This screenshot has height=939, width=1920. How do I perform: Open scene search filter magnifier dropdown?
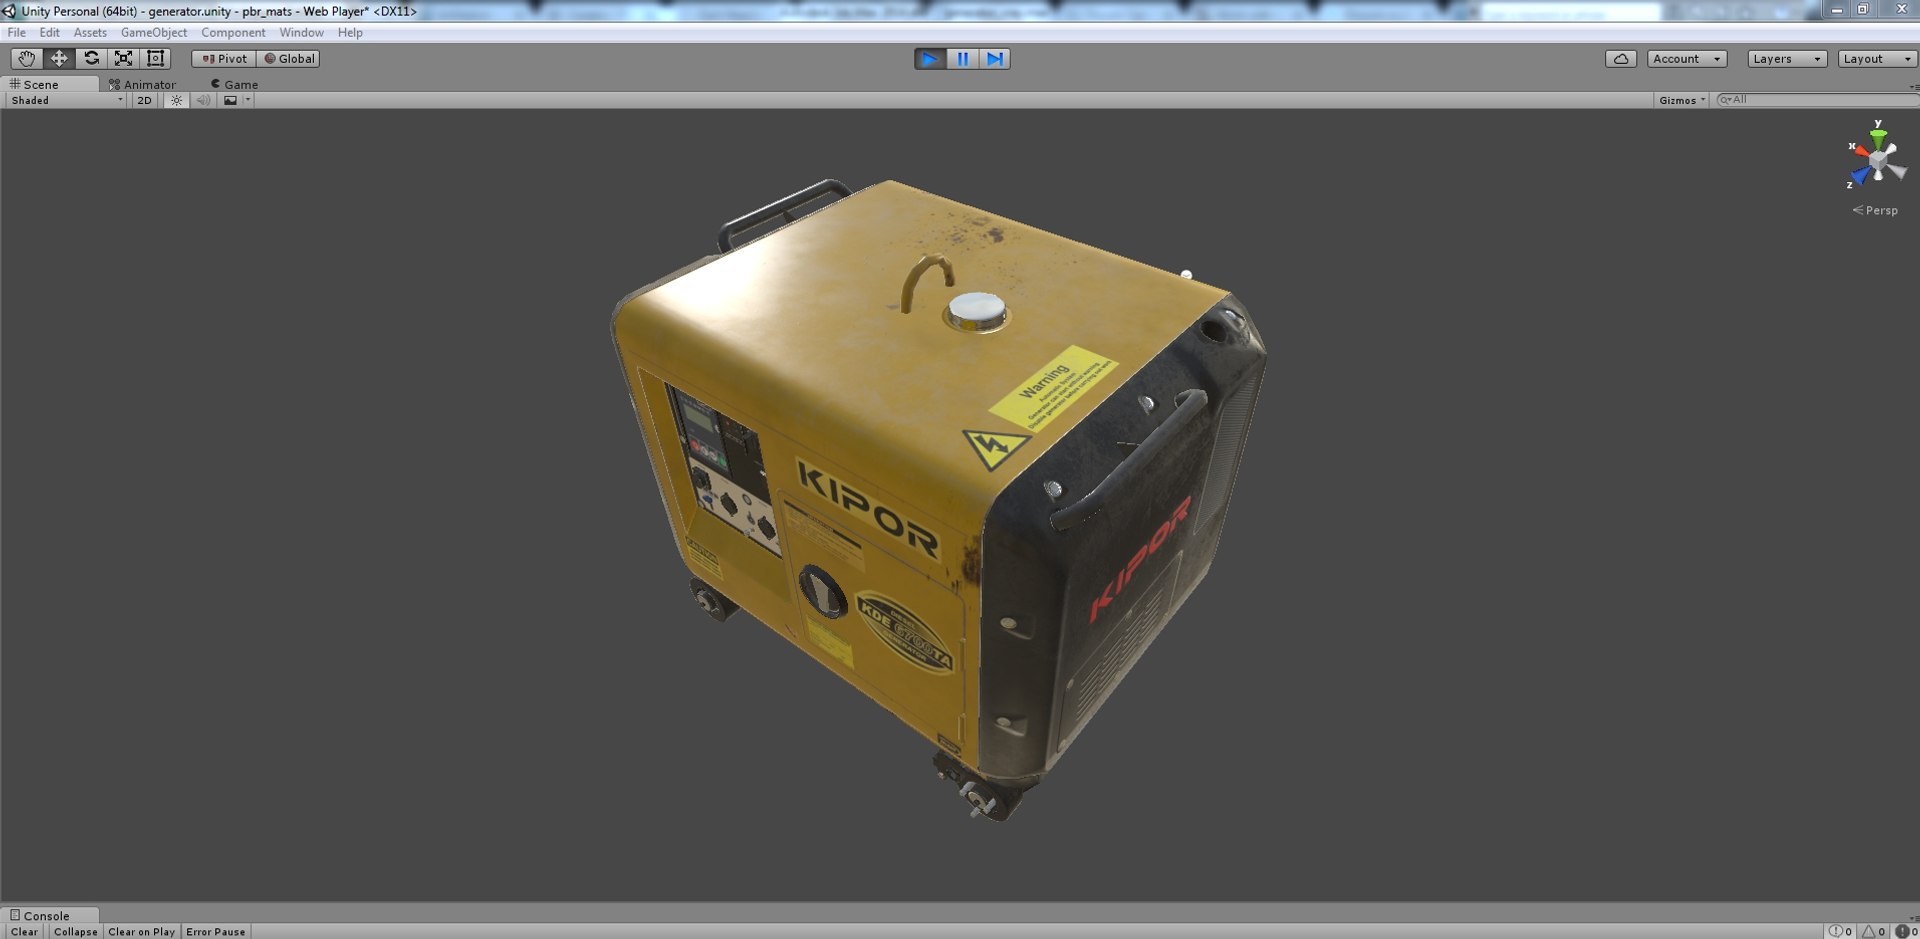coord(1725,100)
